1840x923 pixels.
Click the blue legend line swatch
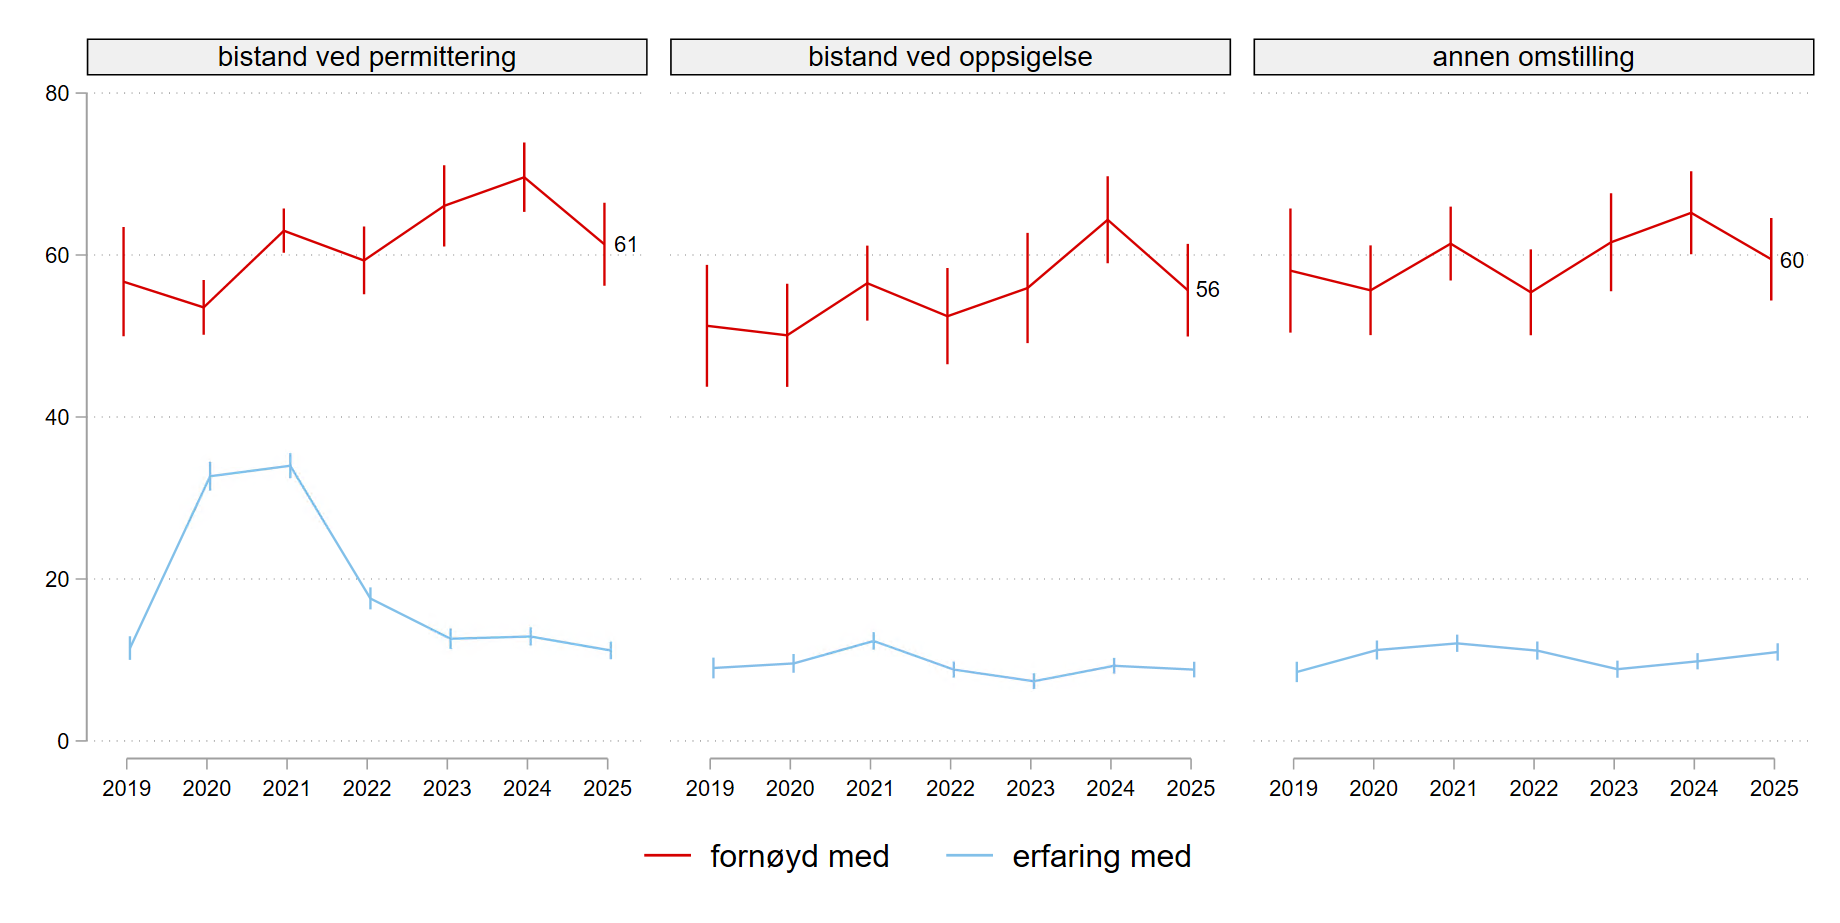coord(969,856)
